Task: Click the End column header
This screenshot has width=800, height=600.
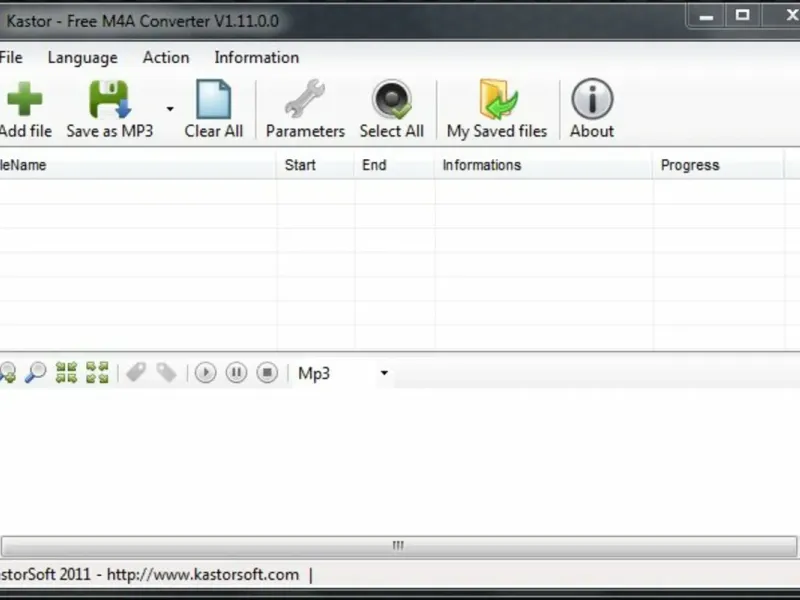Action: (395, 165)
